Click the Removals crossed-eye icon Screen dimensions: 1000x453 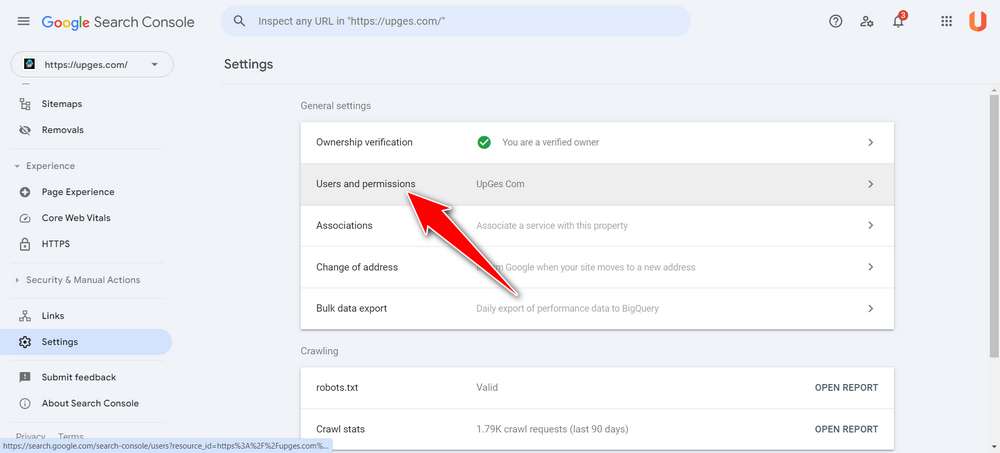point(25,130)
